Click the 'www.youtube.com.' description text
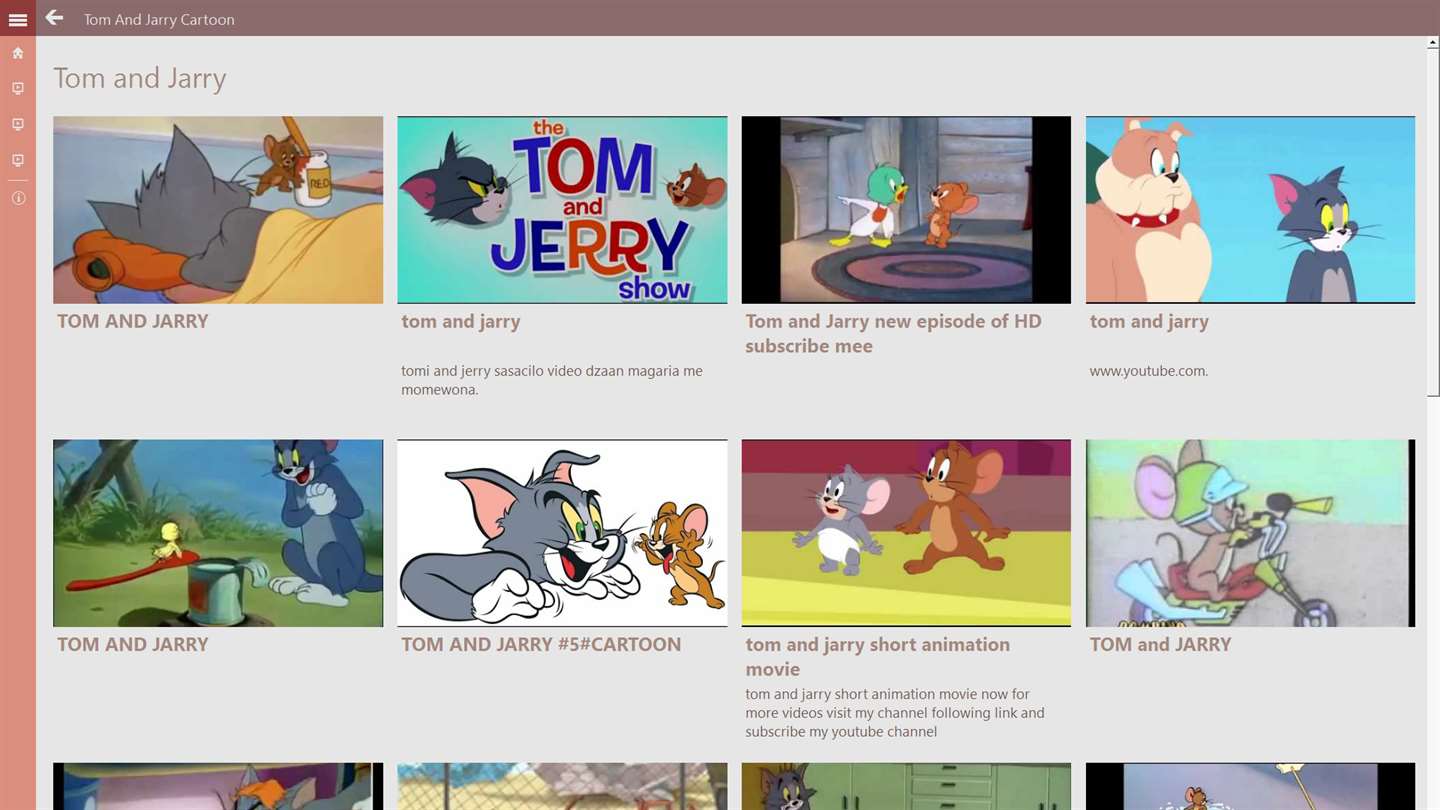Image resolution: width=1440 pixels, height=810 pixels. (1149, 371)
